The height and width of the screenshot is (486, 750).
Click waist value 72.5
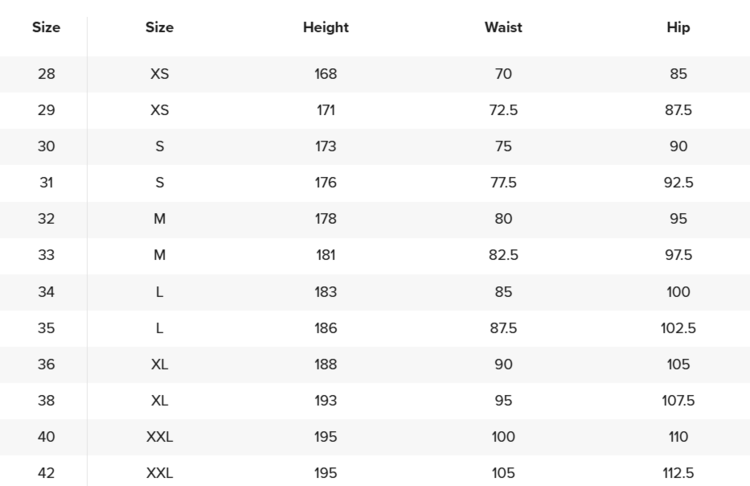pyautogui.click(x=503, y=110)
